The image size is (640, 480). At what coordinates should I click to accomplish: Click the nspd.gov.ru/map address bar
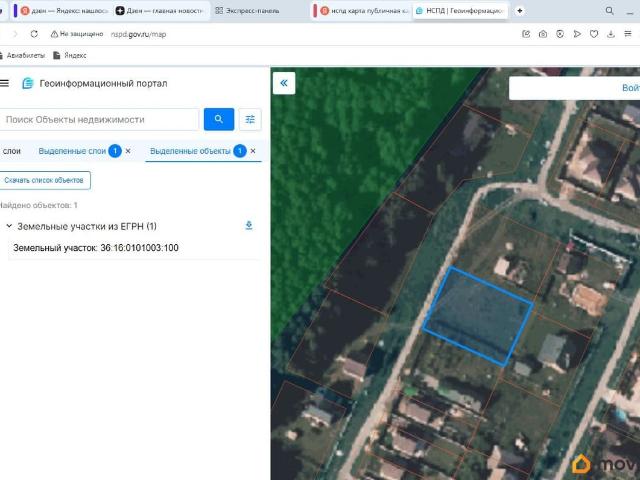(138, 34)
